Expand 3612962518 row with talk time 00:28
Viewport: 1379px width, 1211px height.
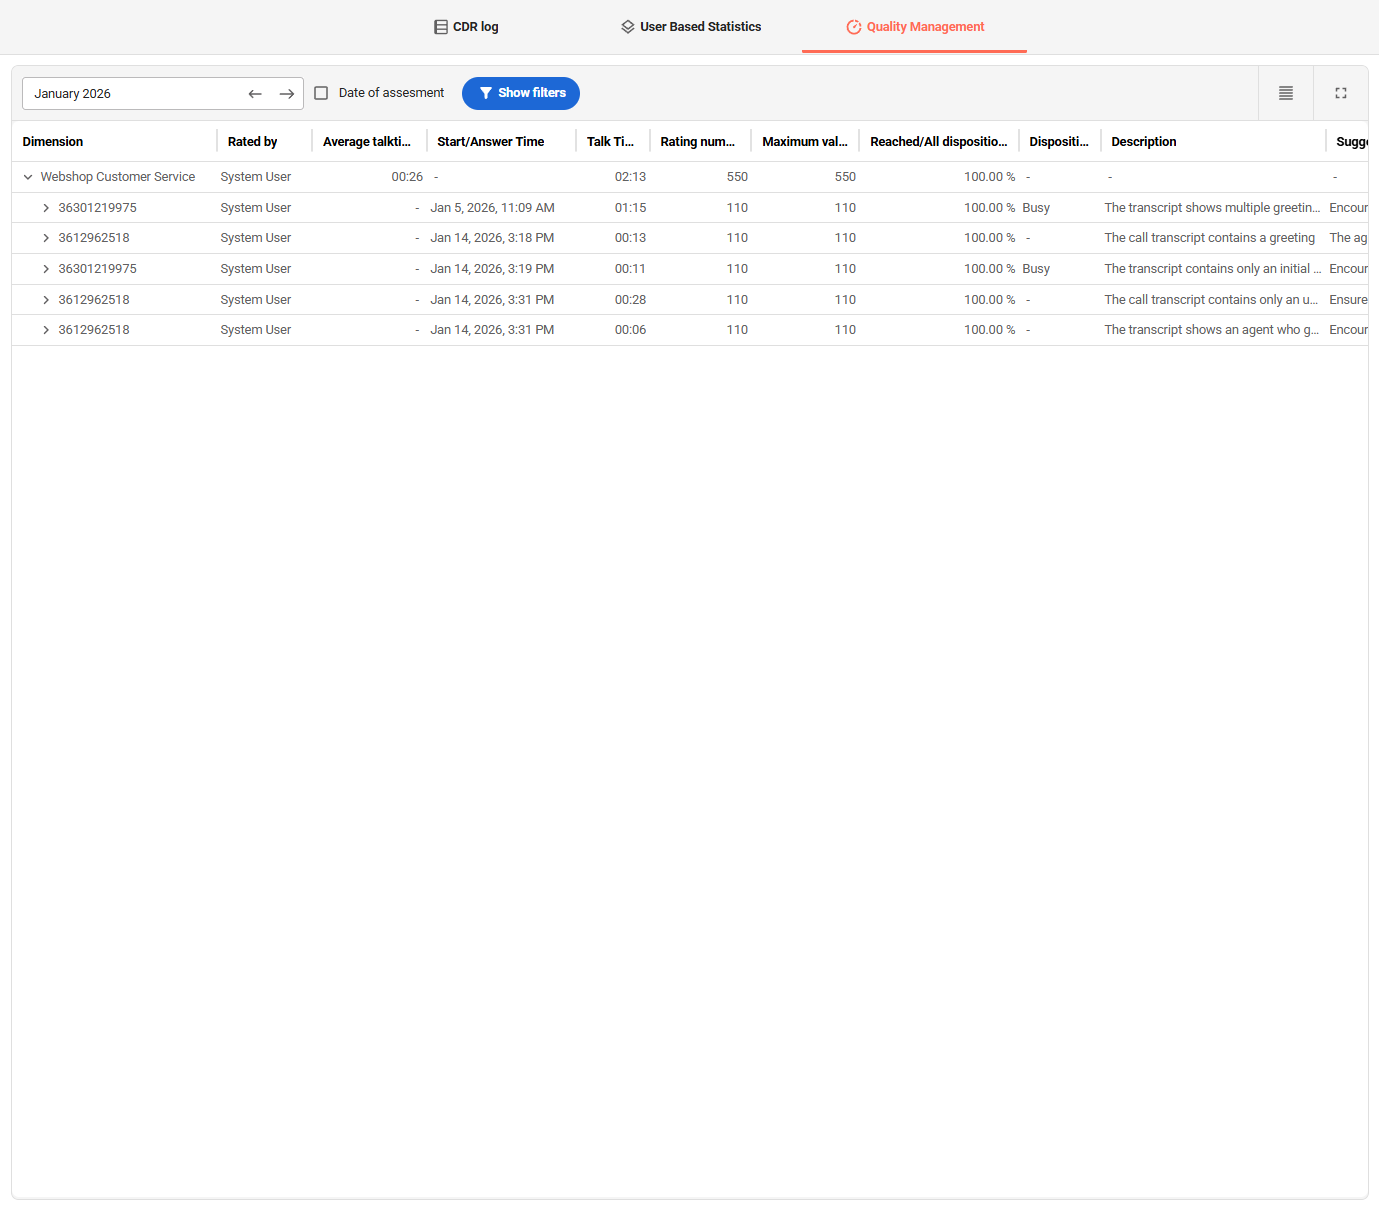pyautogui.click(x=46, y=300)
